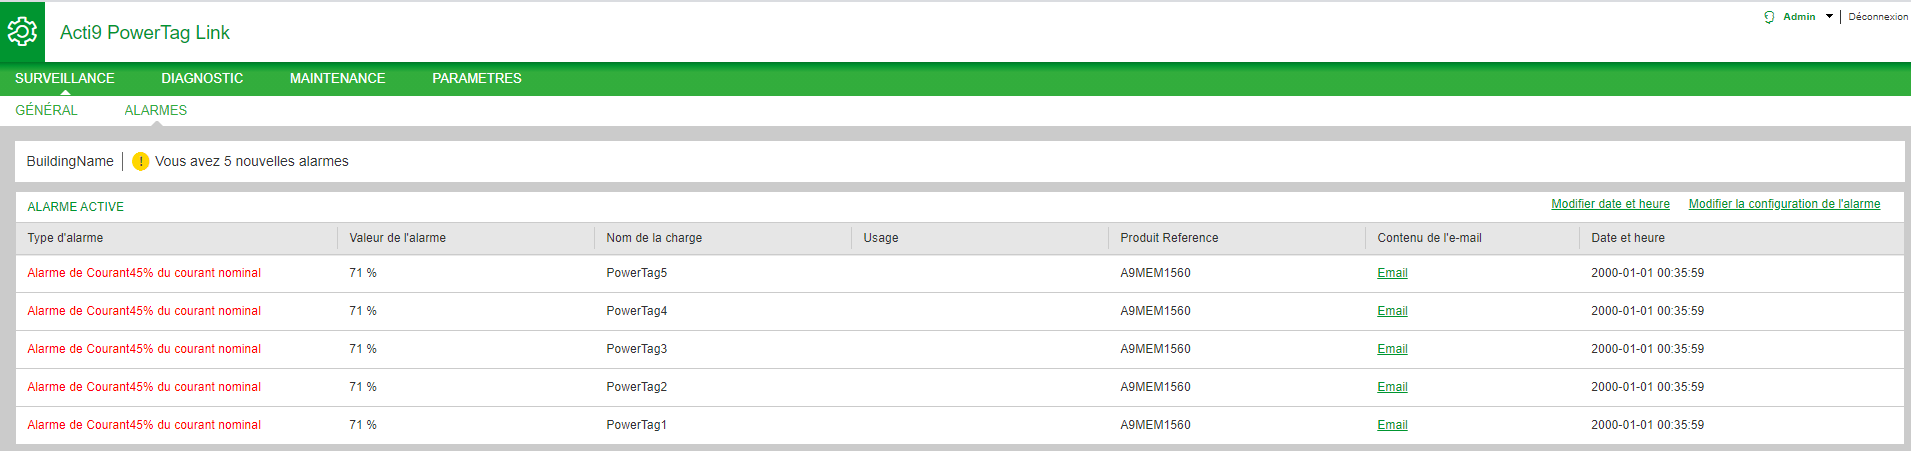Click the Acti9 gear logo icon

pyautogui.click(x=22, y=32)
